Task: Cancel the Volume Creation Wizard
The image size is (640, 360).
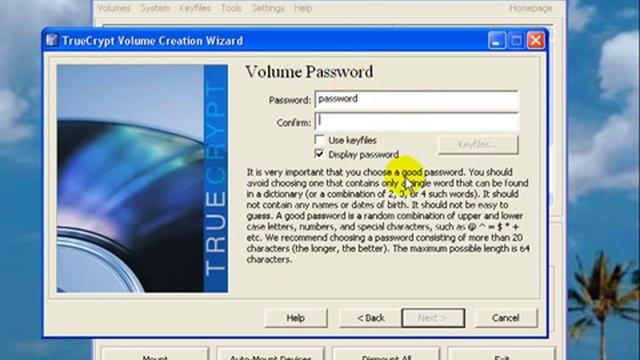Action: pos(506,318)
